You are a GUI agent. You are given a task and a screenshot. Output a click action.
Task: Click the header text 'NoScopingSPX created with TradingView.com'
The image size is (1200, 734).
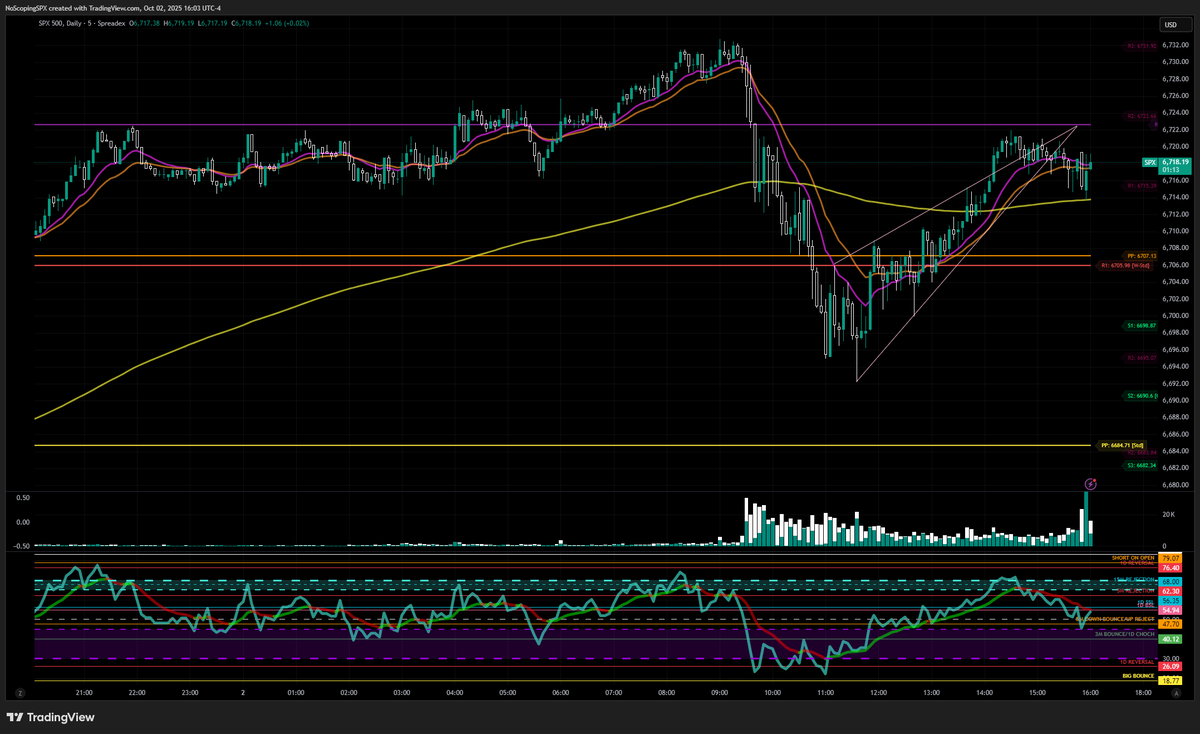(x=75, y=7)
